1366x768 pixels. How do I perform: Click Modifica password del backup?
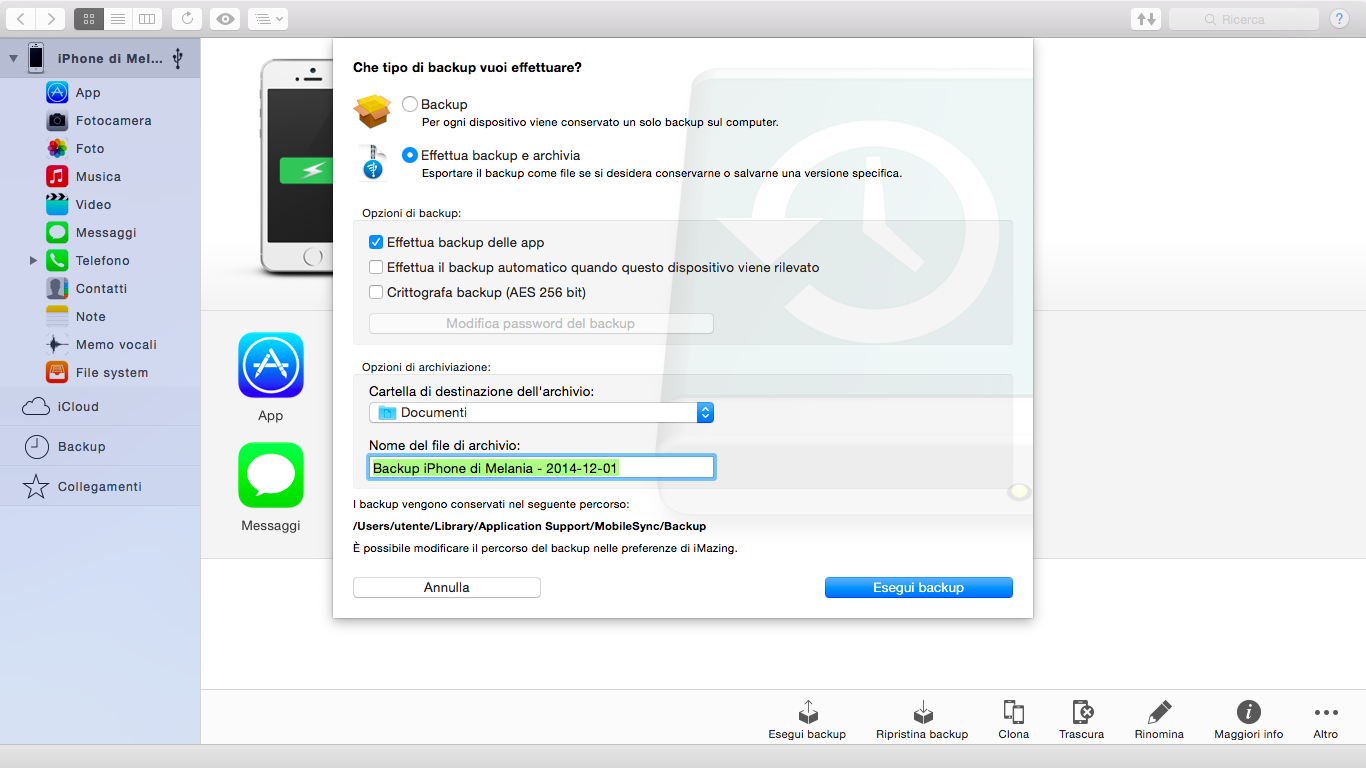pyautogui.click(x=541, y=323)
